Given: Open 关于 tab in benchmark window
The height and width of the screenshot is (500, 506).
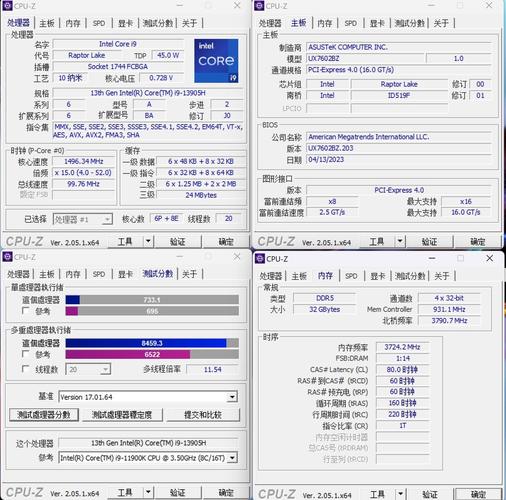Looking at the screenshot, I should pos(189,274).
